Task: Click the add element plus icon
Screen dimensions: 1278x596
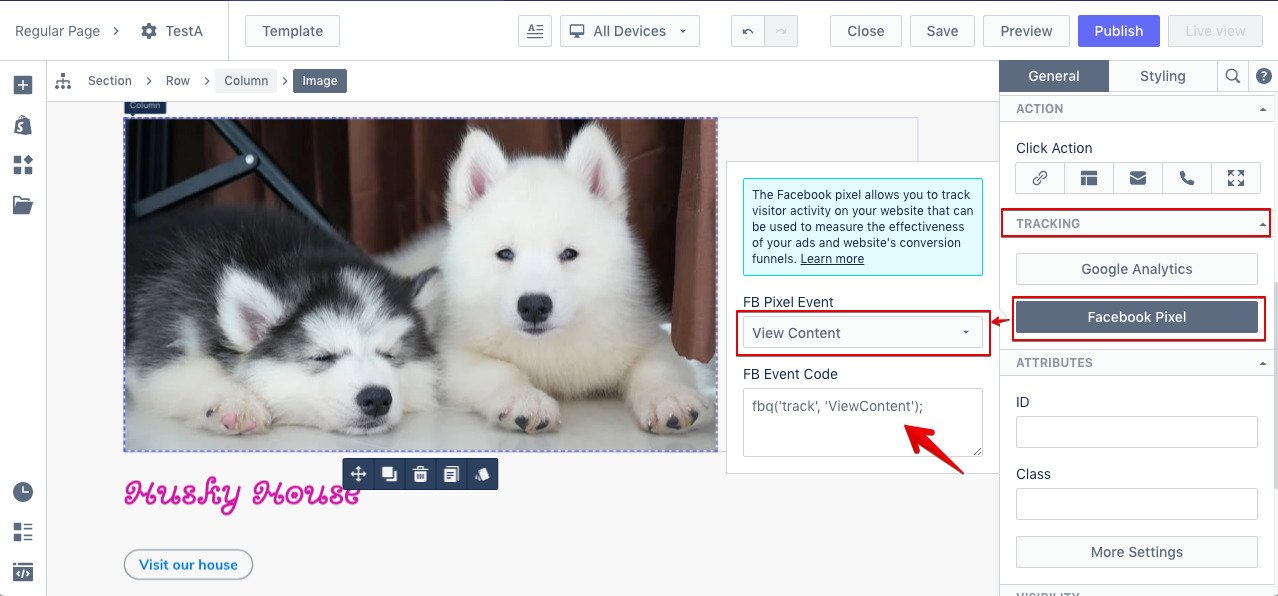Action: [x=22, y=85]
